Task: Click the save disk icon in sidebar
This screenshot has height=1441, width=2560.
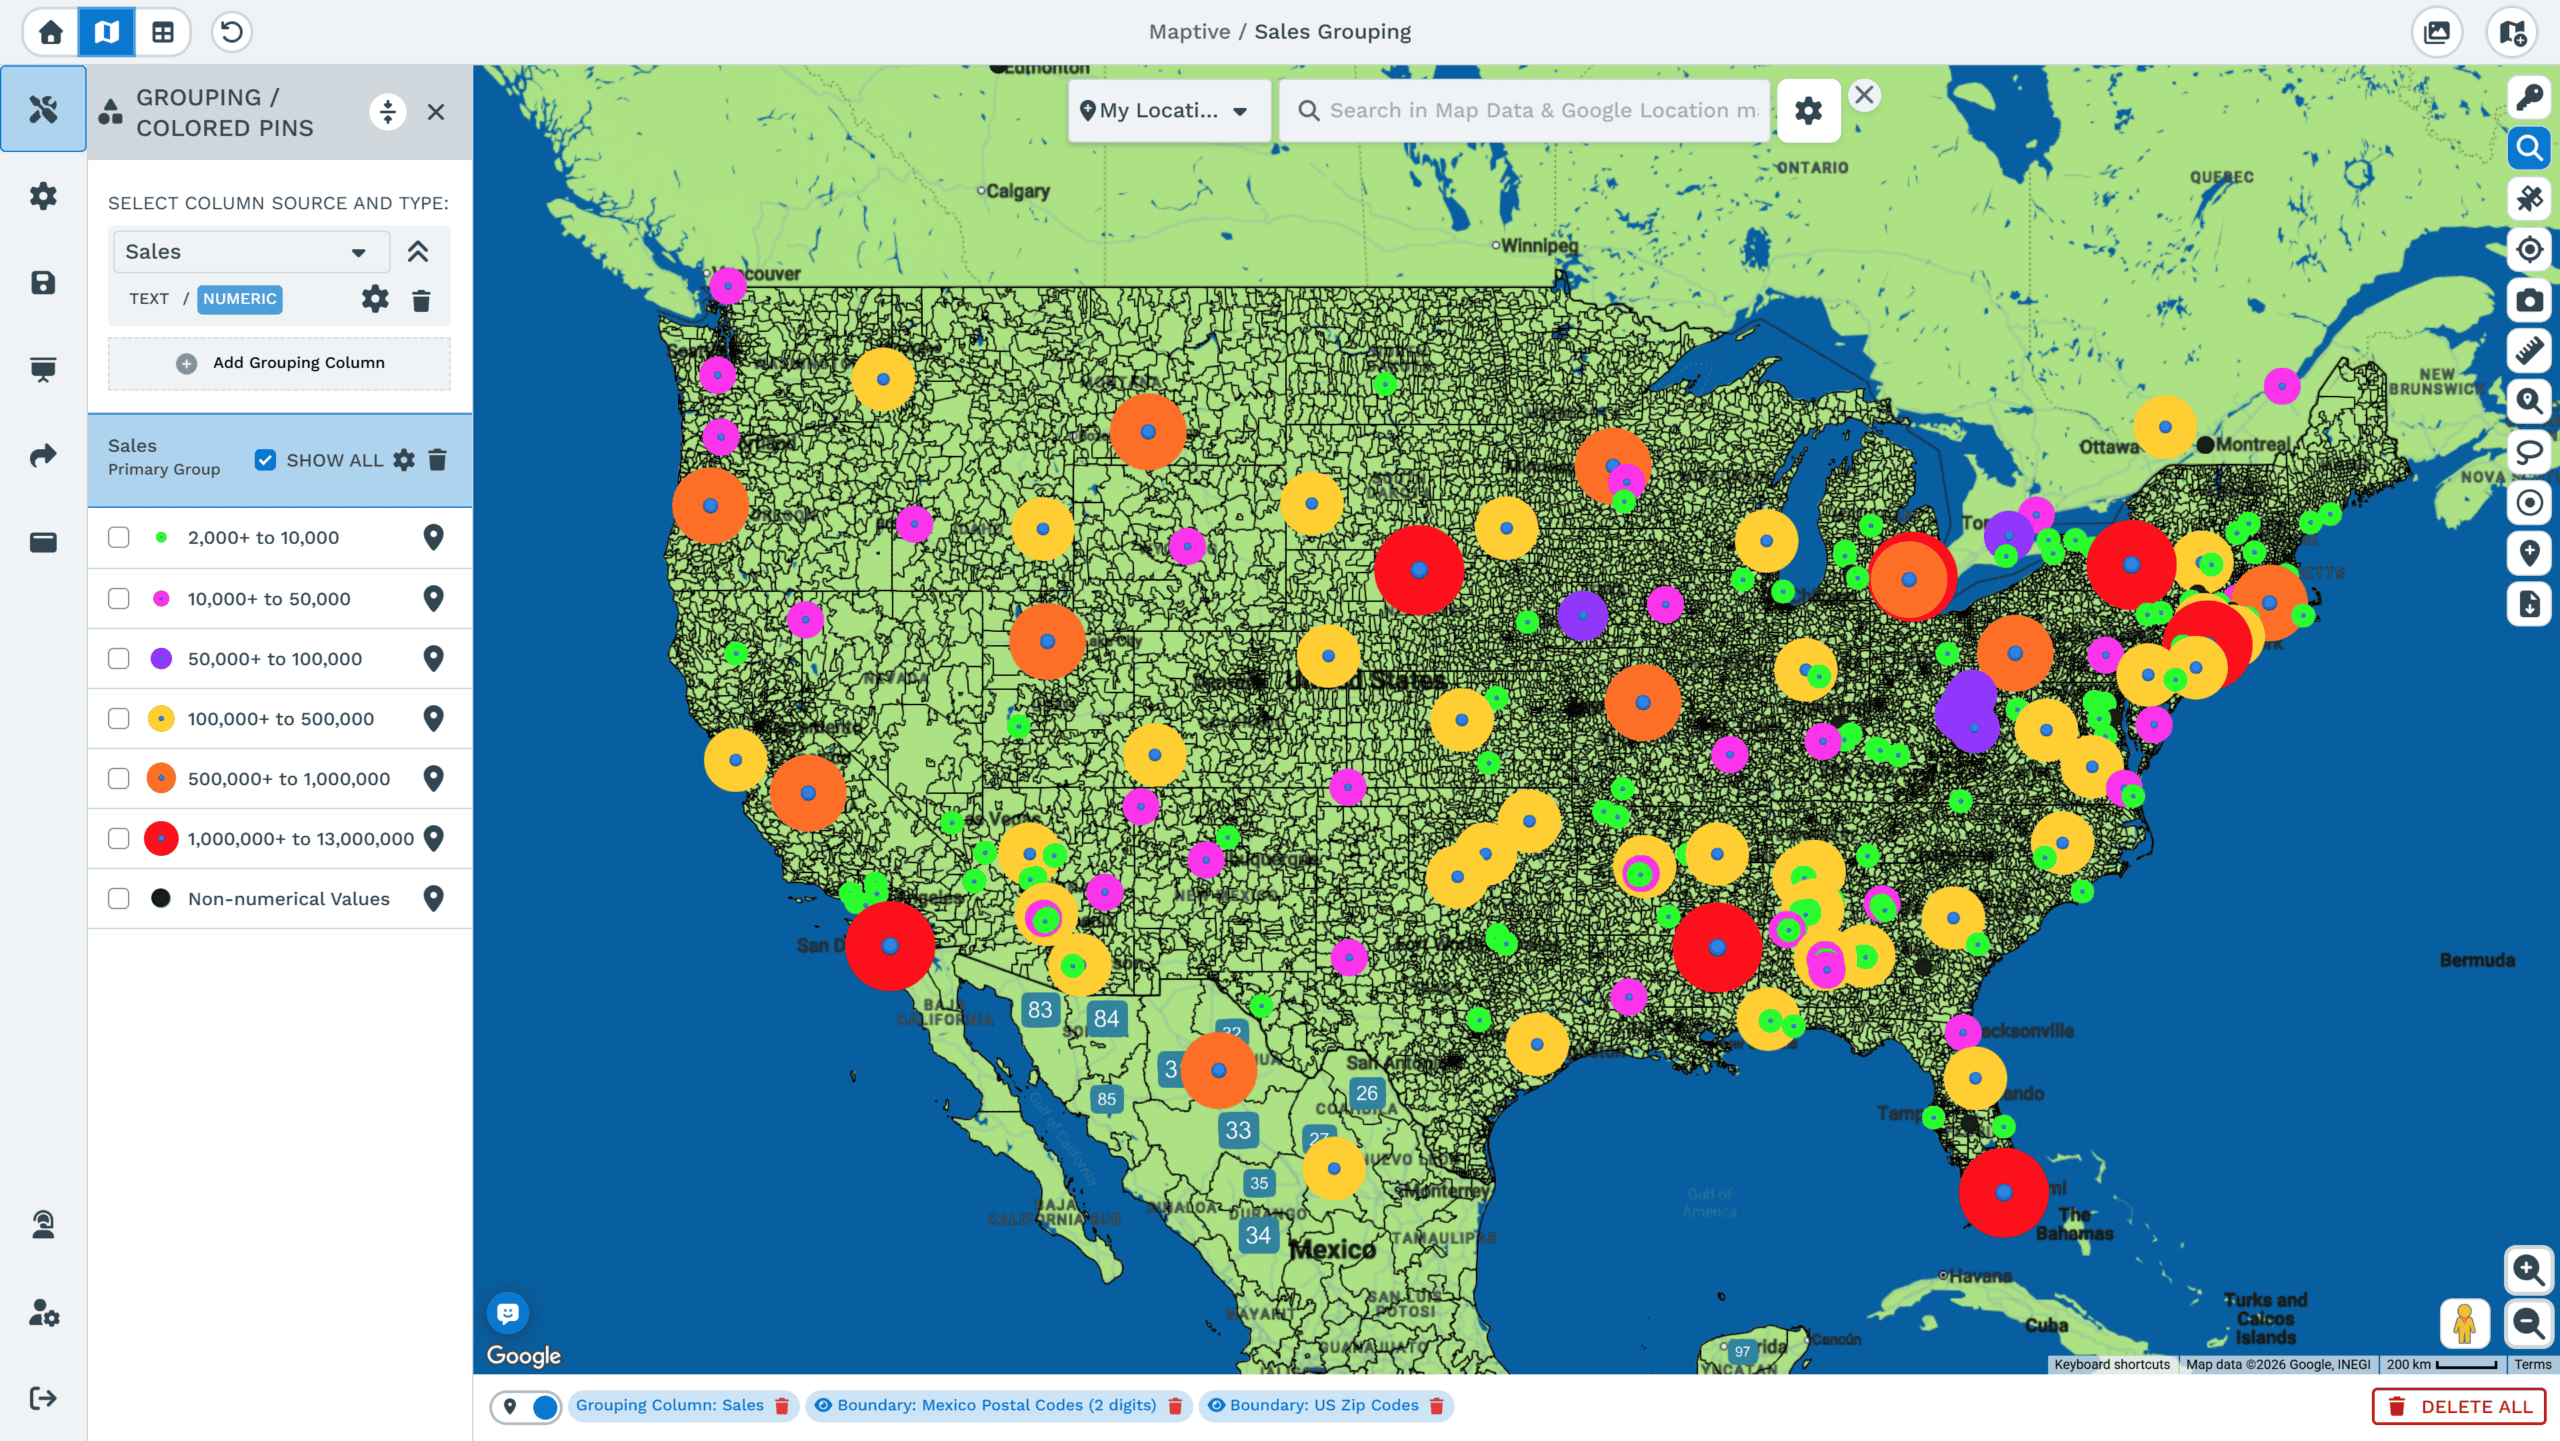Action: click(43, 283)
